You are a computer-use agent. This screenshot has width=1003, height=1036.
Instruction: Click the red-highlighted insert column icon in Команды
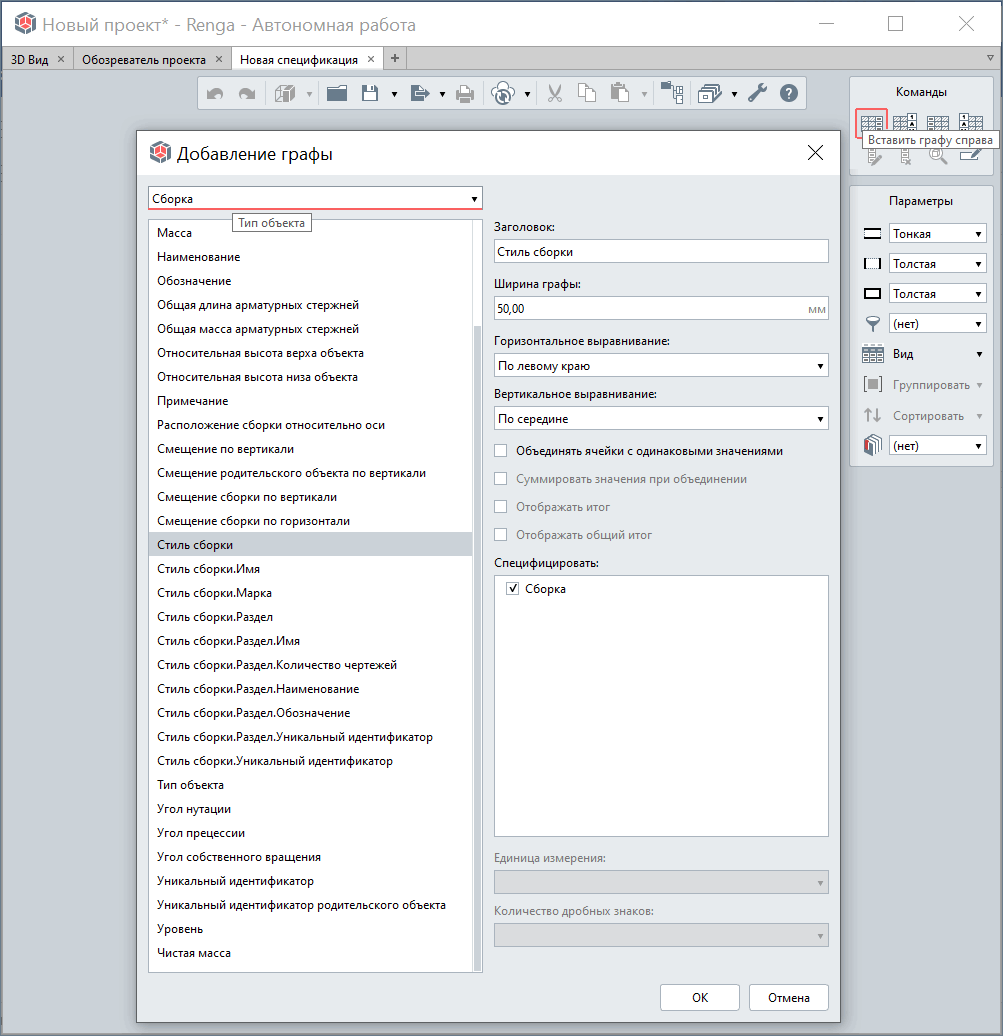point(872,123)
